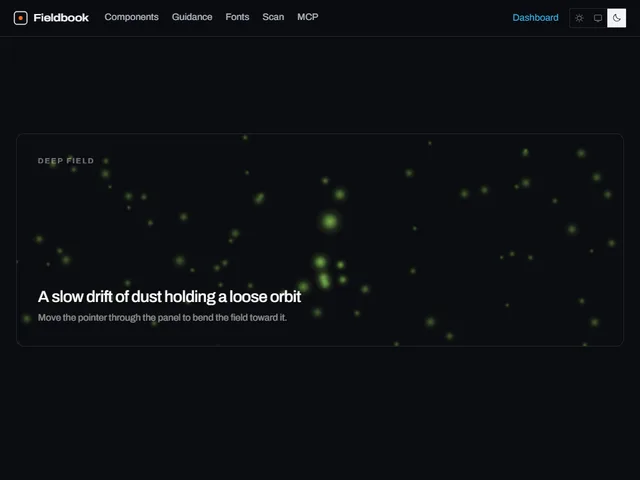
Task: Click the word 'orbit' in the heading
Action: point(286,297)
